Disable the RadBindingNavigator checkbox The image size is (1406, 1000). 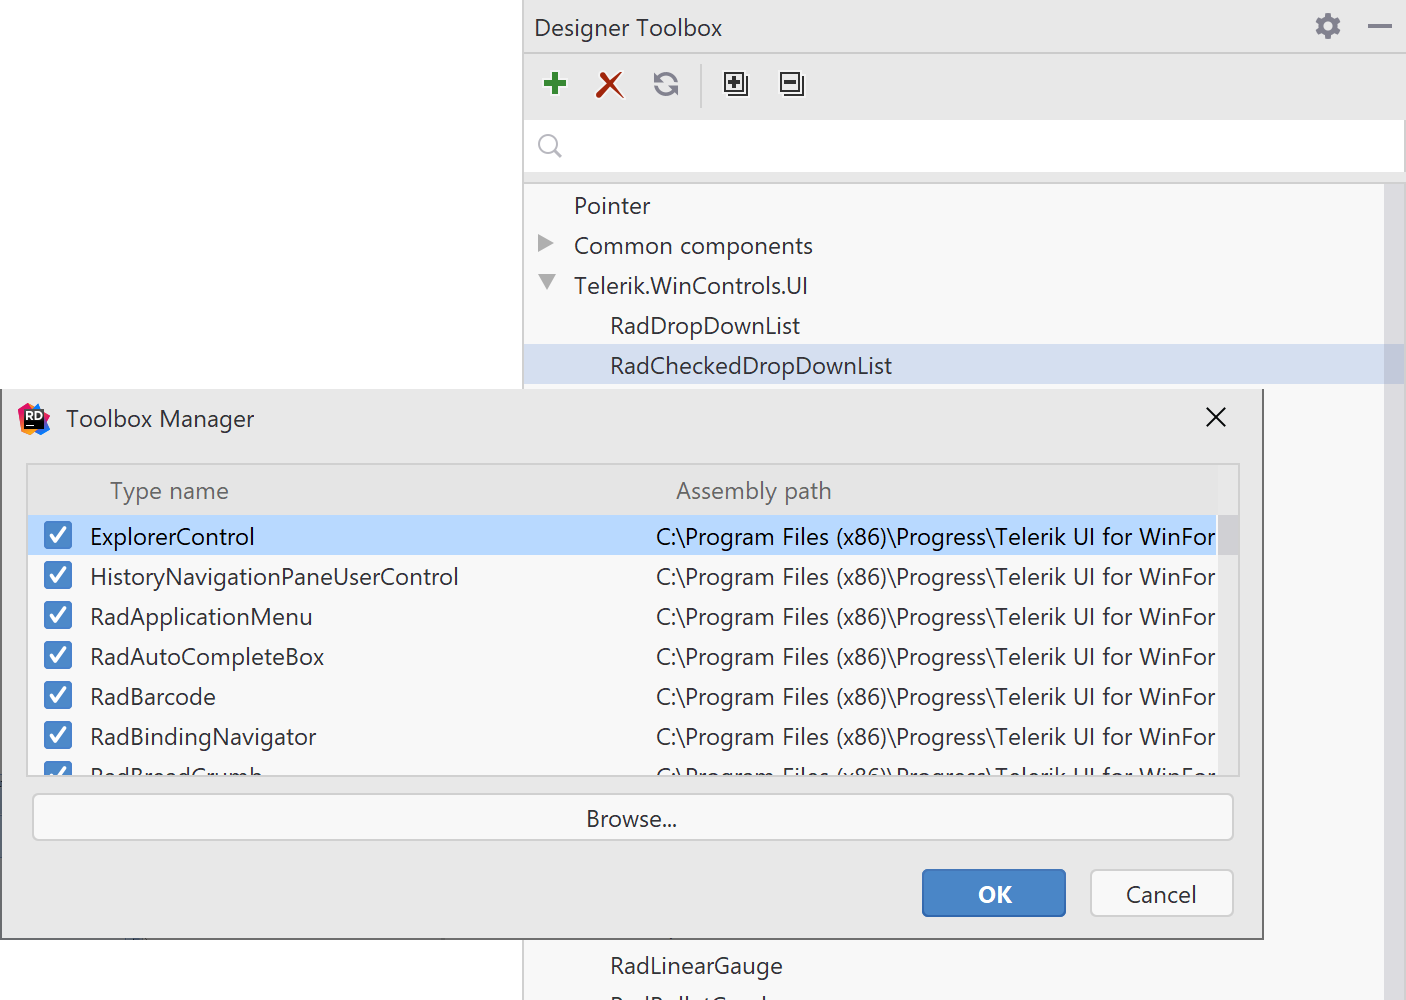point(58,736)
